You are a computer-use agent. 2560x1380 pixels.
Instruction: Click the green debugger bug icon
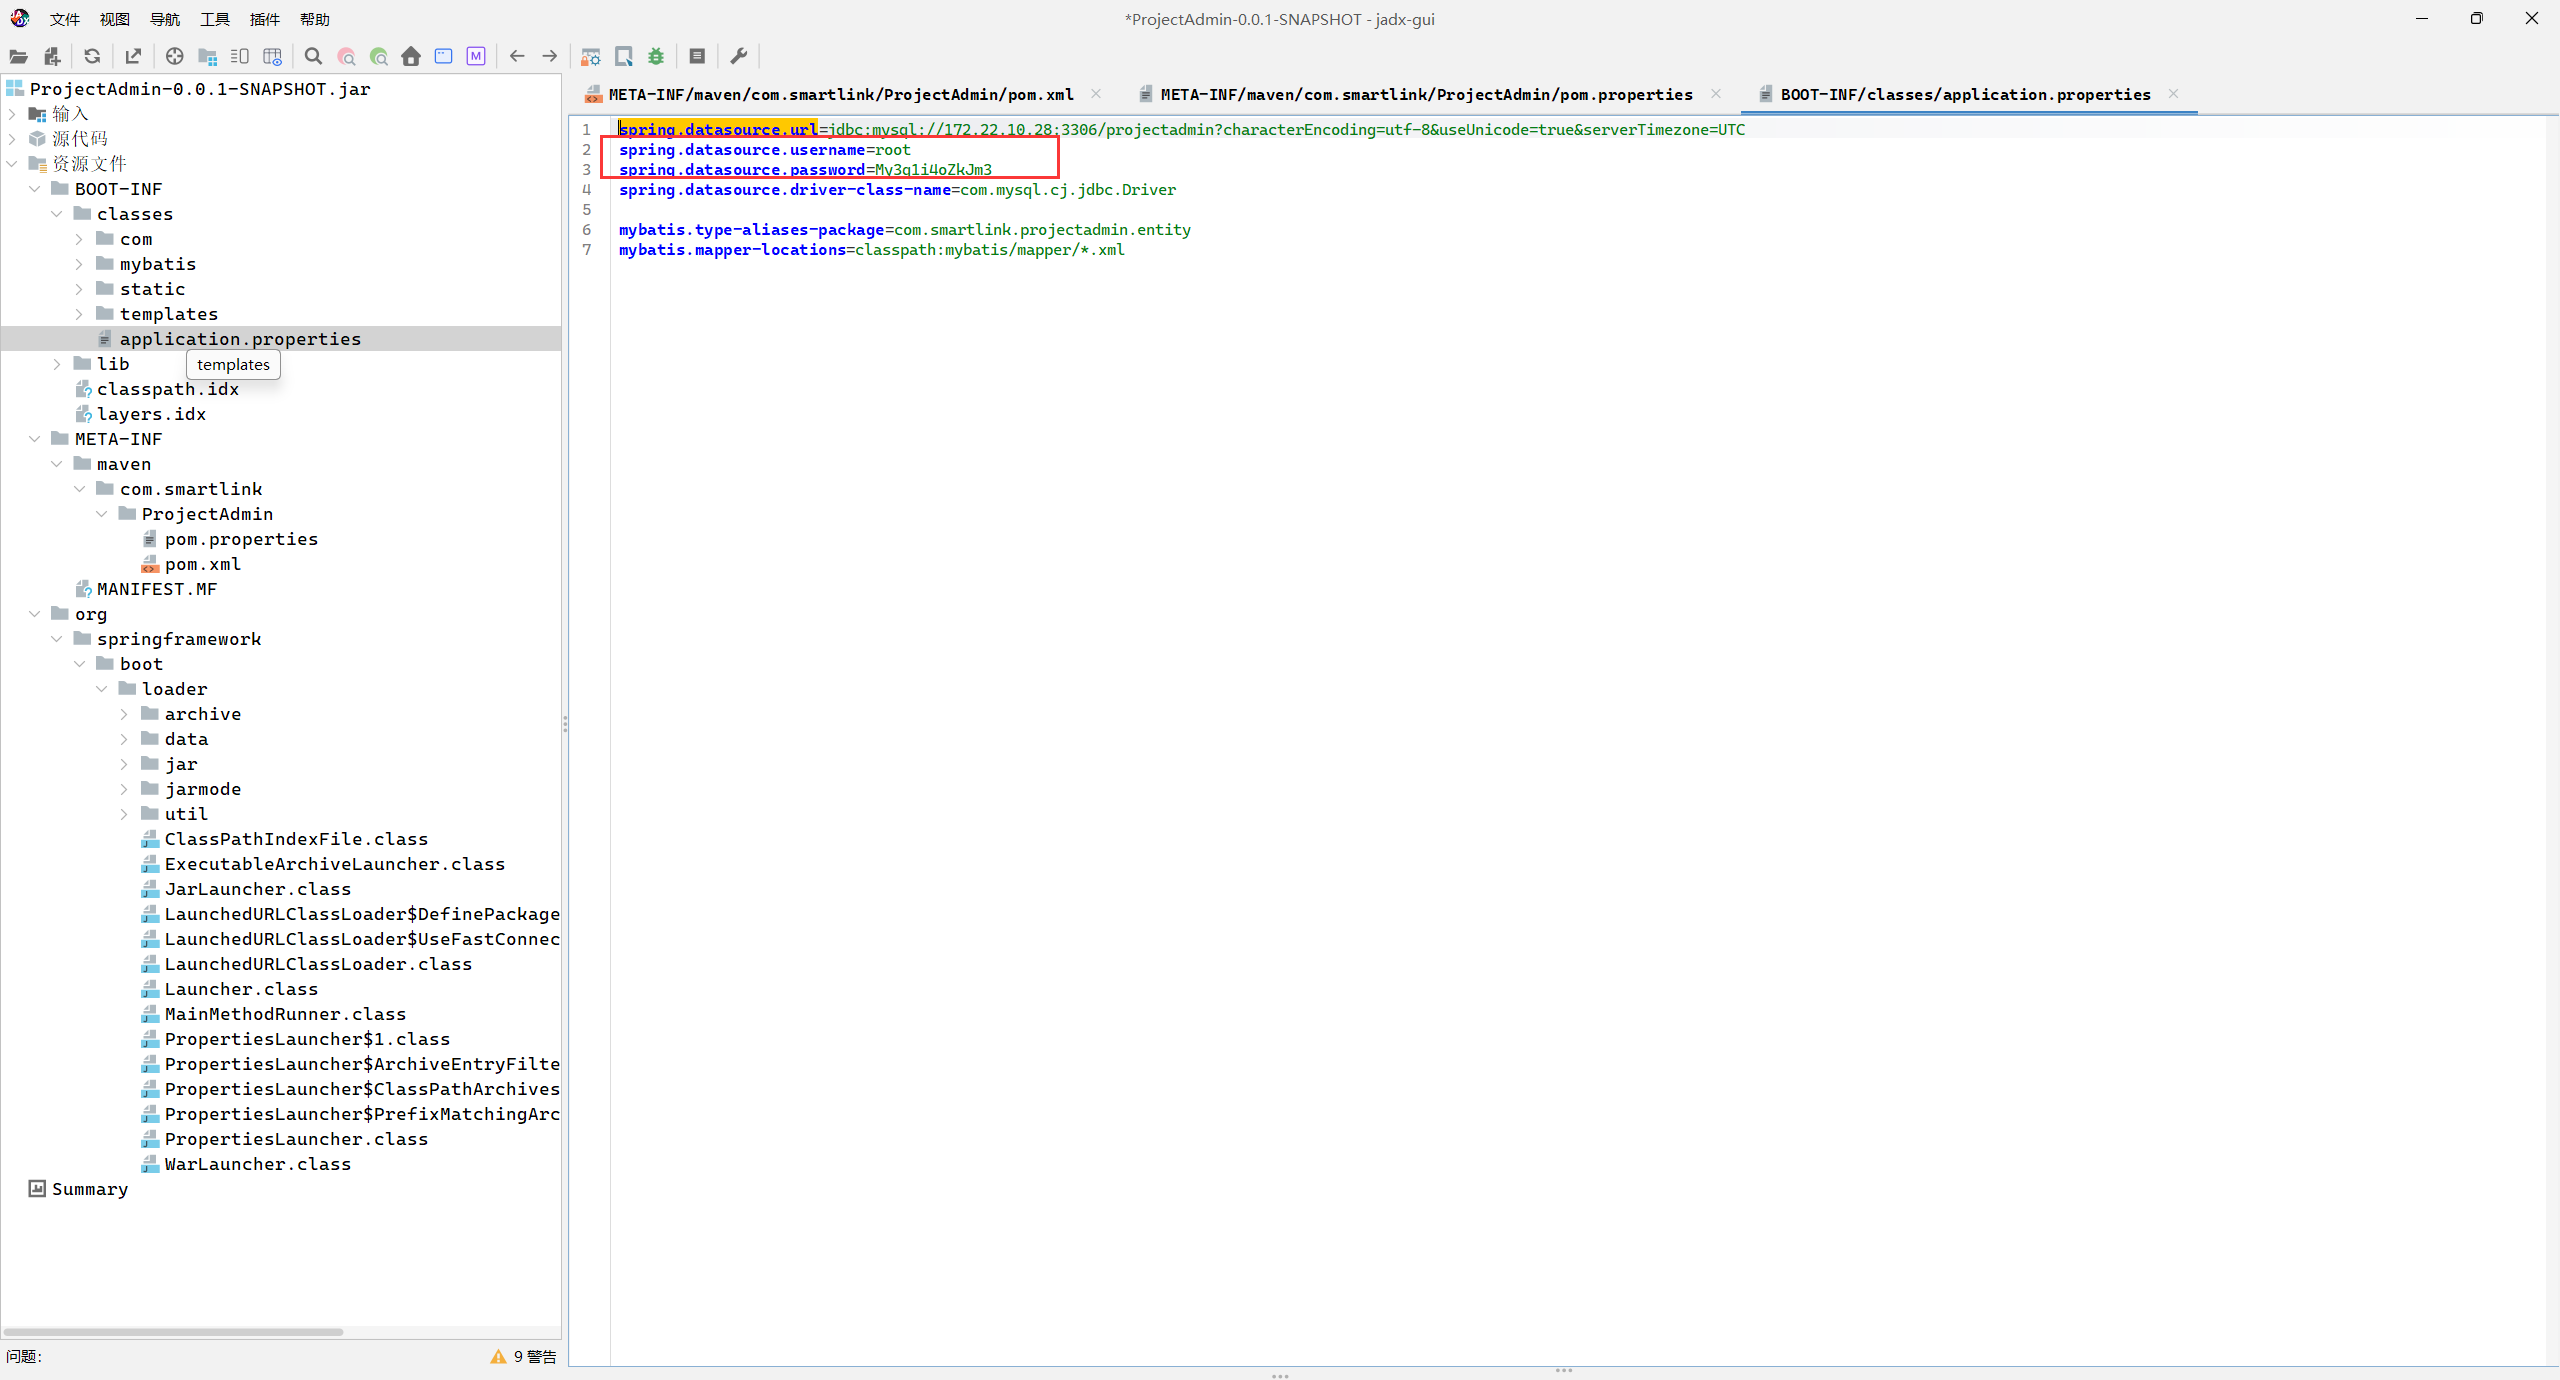[656, 56]
